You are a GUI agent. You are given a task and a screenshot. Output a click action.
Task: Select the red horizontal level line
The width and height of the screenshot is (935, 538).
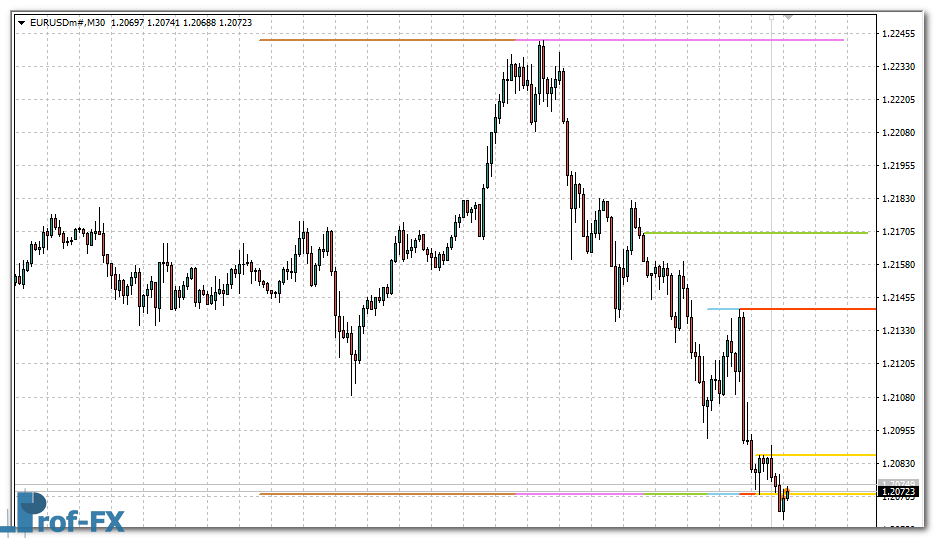pos(810,309)
